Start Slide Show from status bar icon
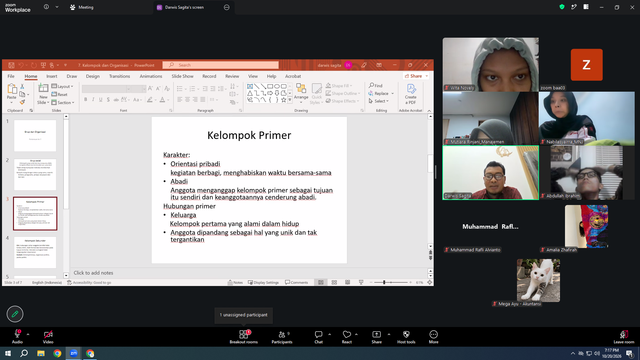This screenshot has width=640, height=360. pyautogui.click(x=361, y=282)
